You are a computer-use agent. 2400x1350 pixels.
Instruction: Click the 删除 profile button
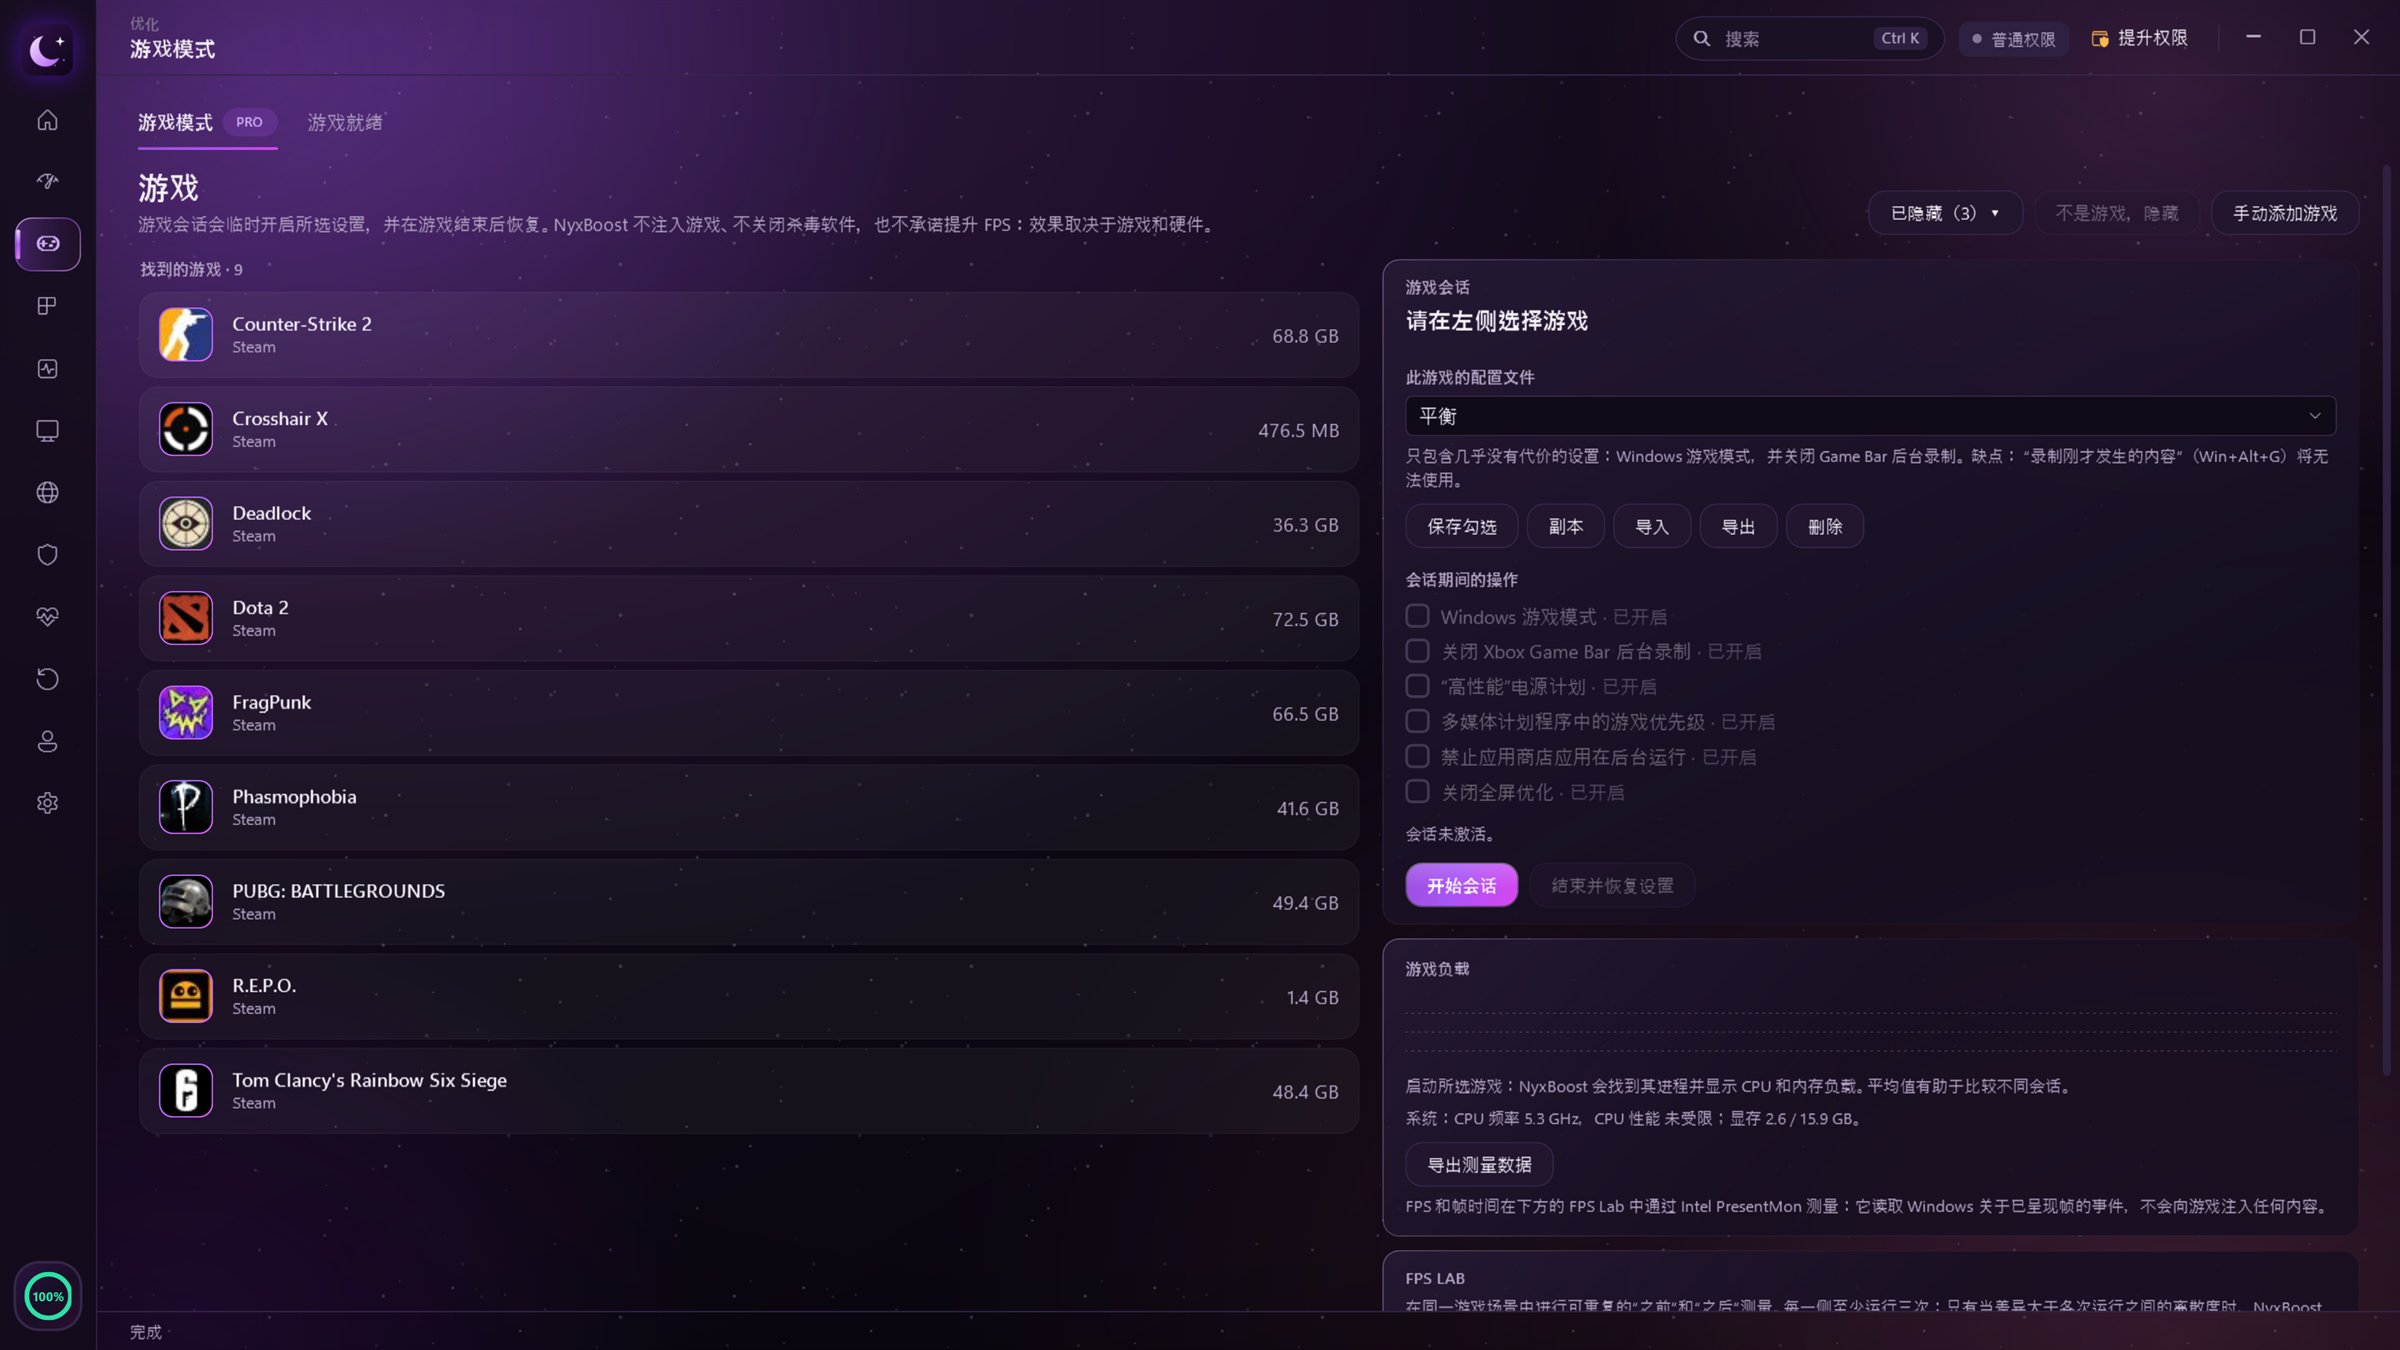1825,527
